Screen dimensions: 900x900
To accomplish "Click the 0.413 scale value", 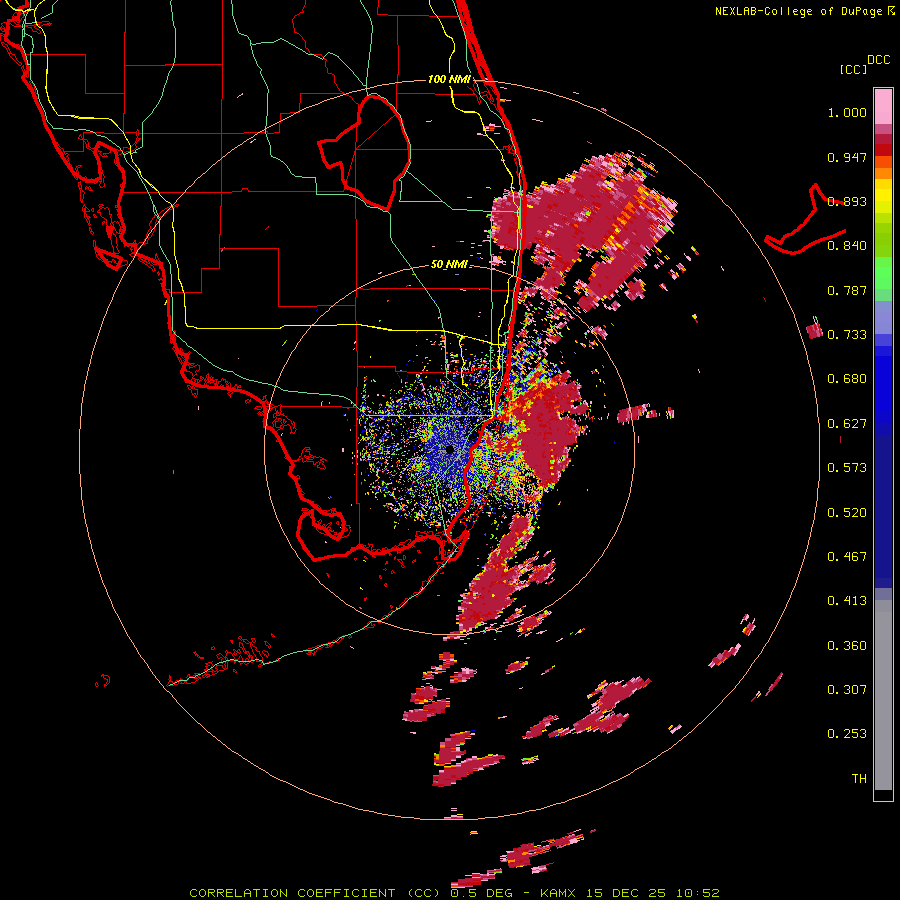I will point(847,601).
